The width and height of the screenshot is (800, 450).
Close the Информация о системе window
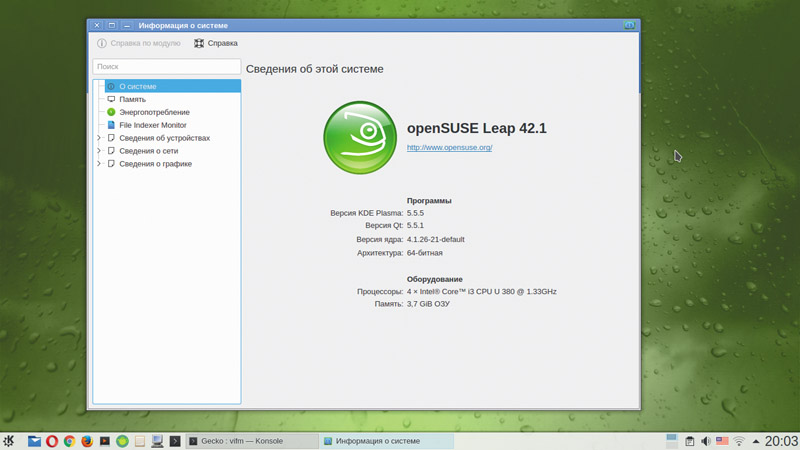click(x=96, y=25)
